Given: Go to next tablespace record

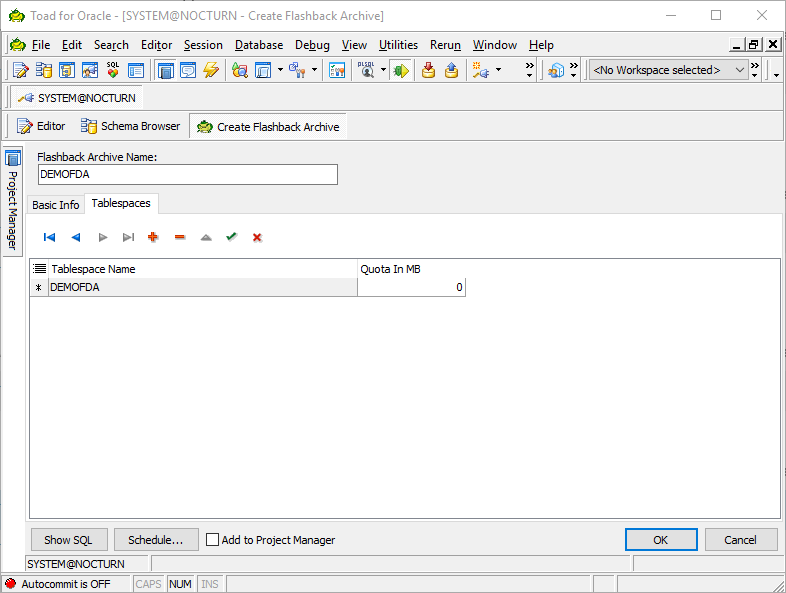Looking at the screenshot, I should tap(103, 237).
